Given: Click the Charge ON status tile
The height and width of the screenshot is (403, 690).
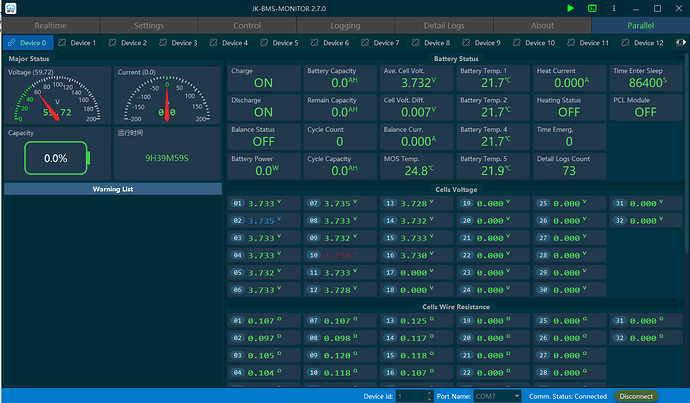Looking at the screenshot, I should coord(264,78).
